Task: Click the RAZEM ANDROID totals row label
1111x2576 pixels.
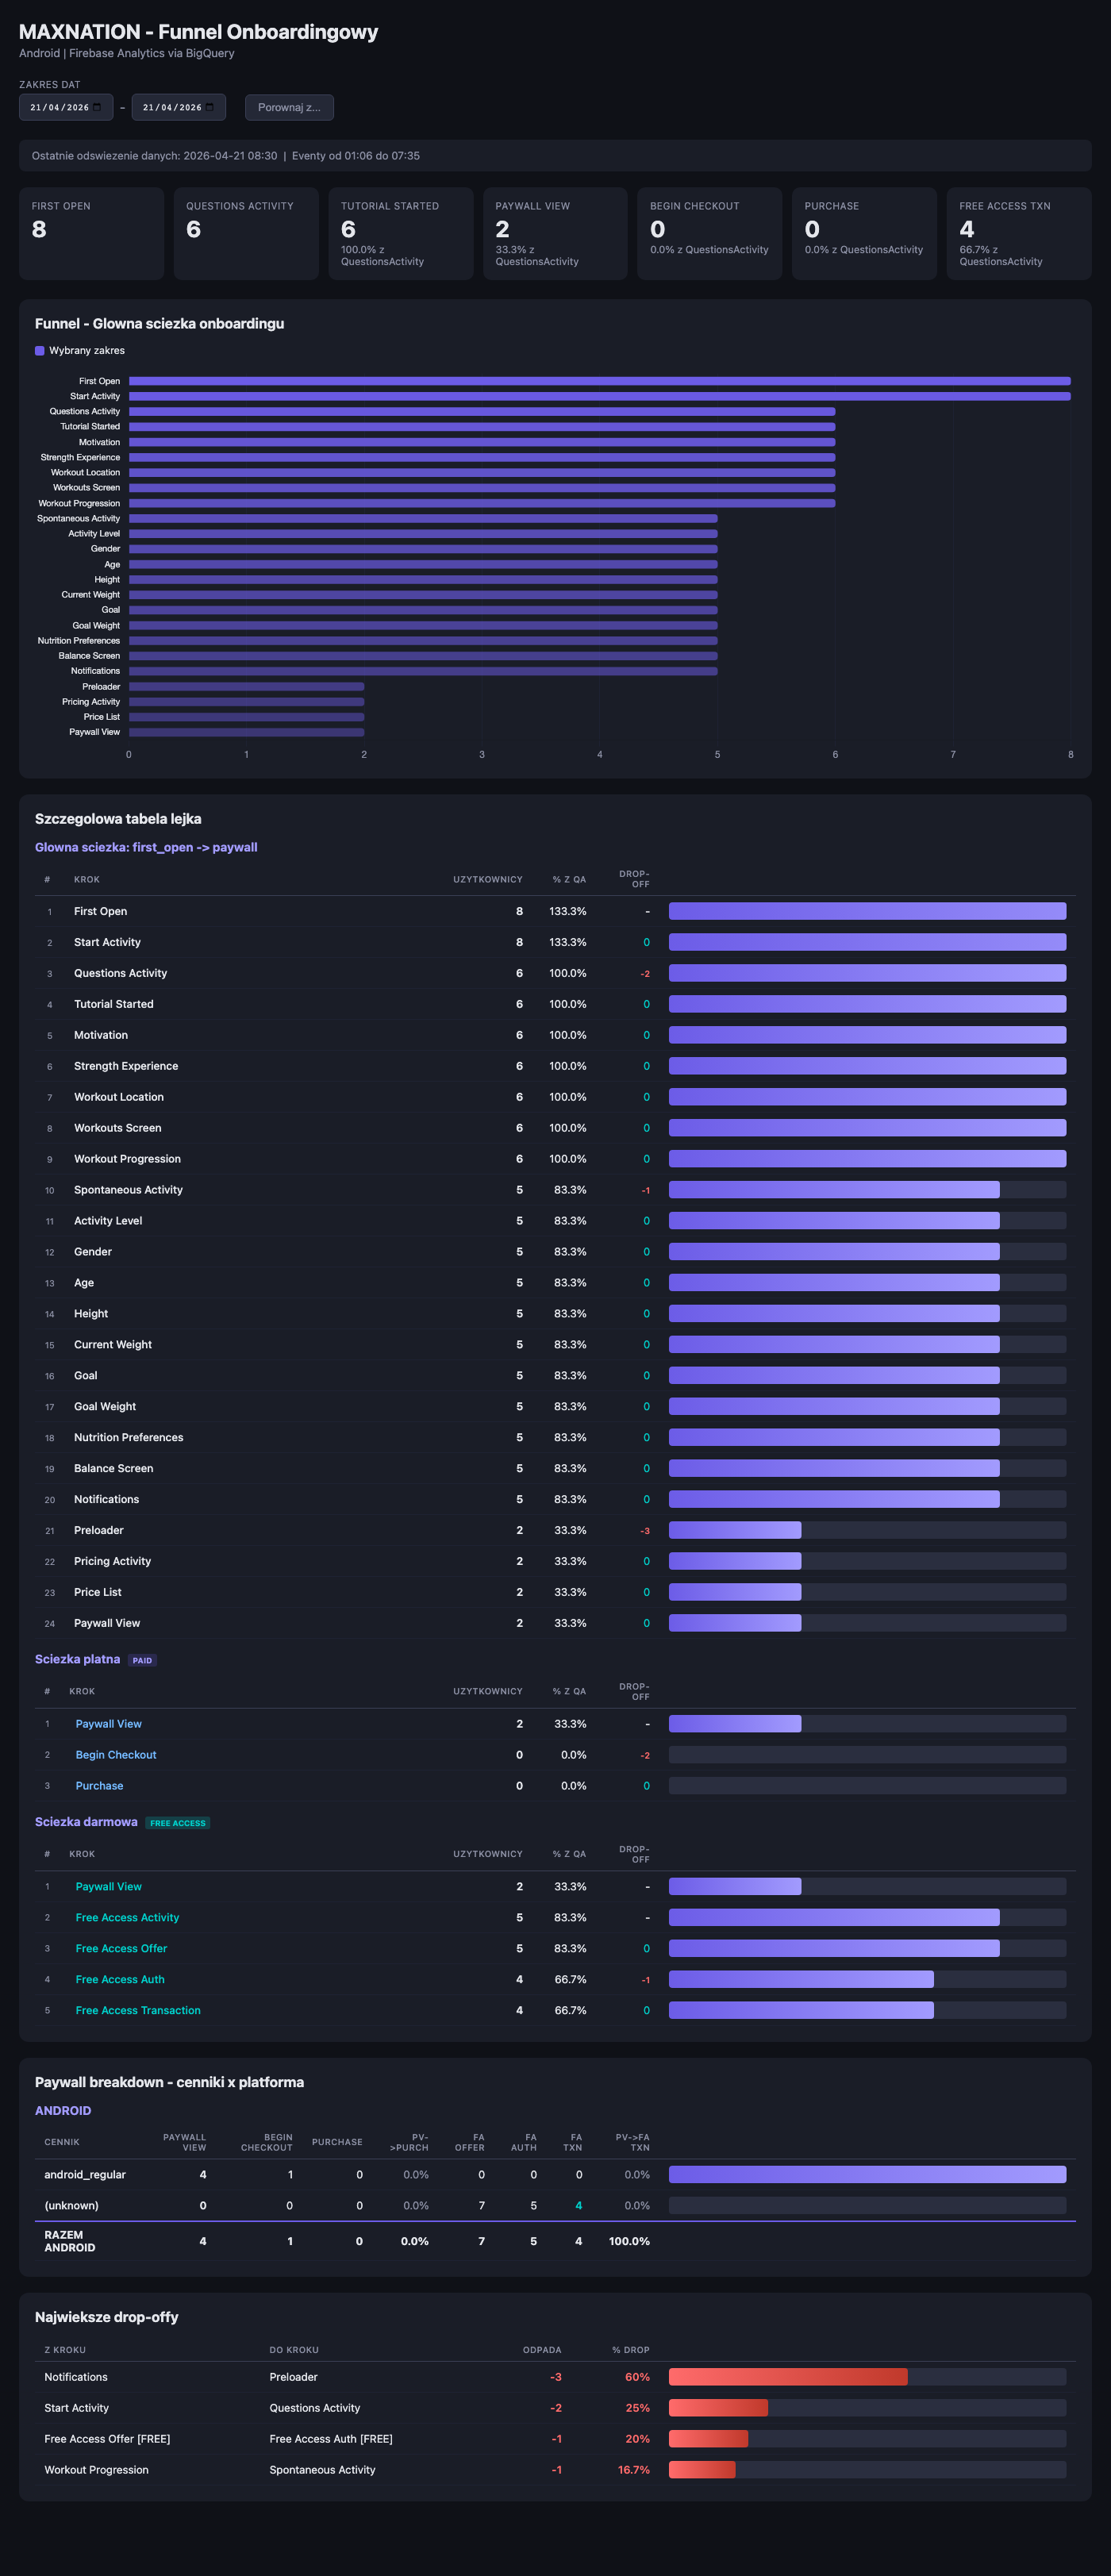Action: click(70, 2241)
